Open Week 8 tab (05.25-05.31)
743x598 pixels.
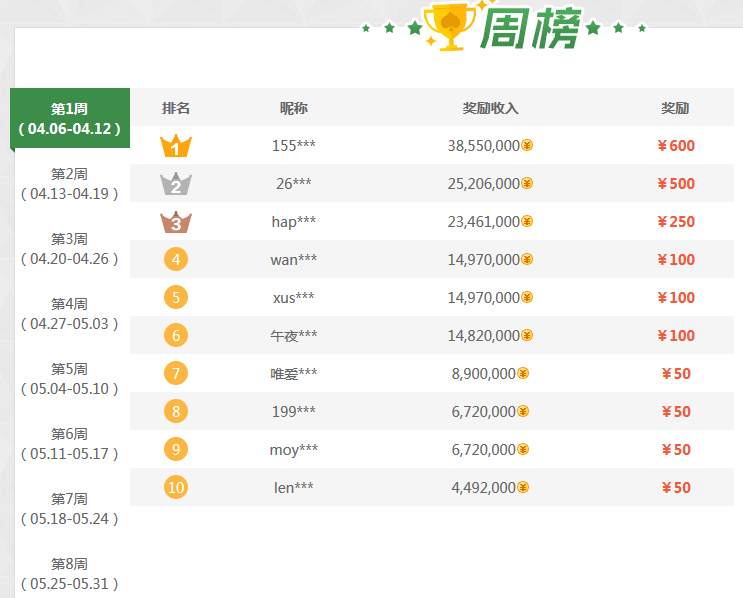coord(70,573)
